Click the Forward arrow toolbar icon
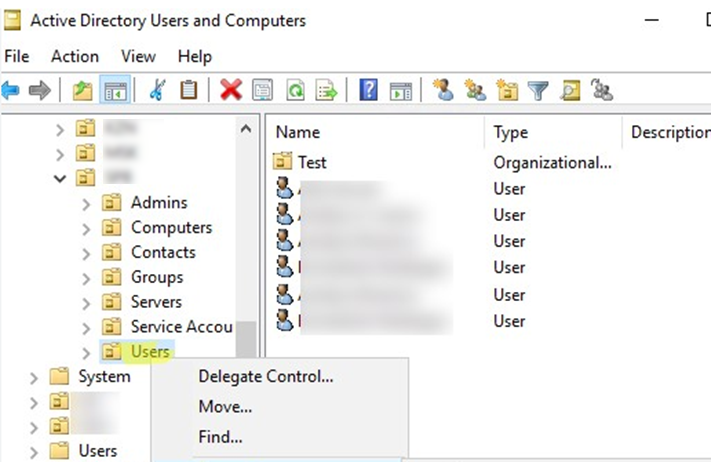This screenshot has width=711, height=462. point(39,90)
